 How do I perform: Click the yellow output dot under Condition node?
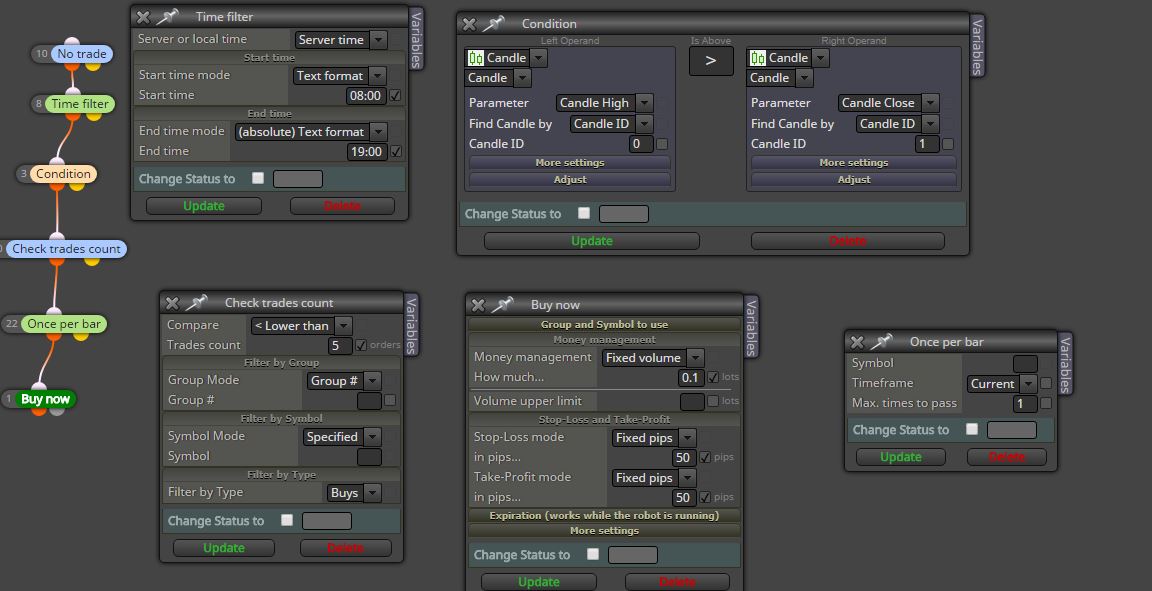[76, 186]
